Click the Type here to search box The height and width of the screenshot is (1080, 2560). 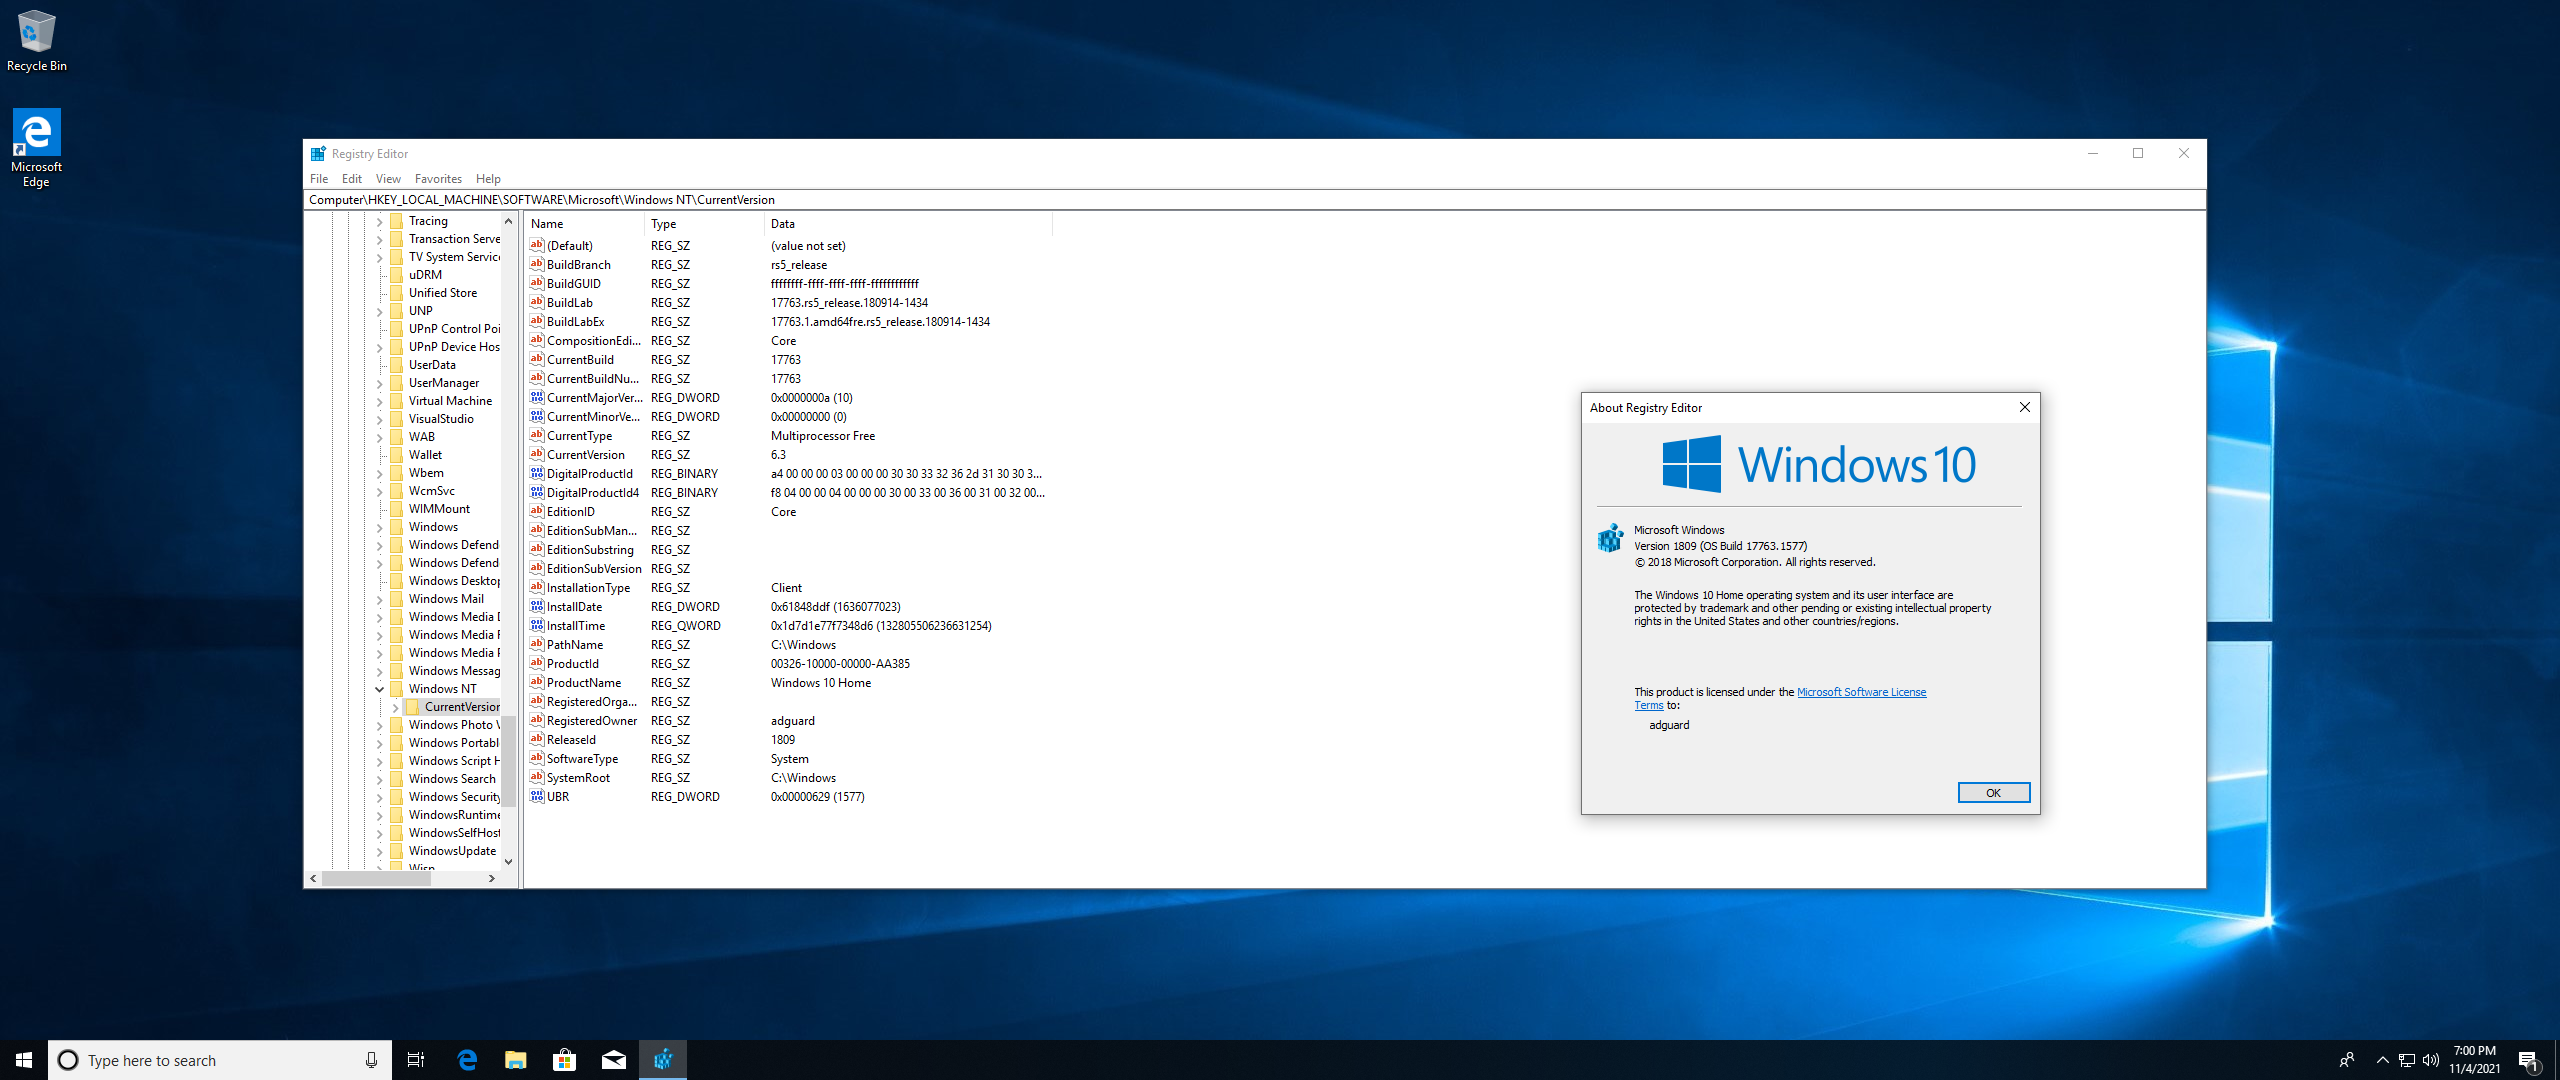tap(220, 1060)
